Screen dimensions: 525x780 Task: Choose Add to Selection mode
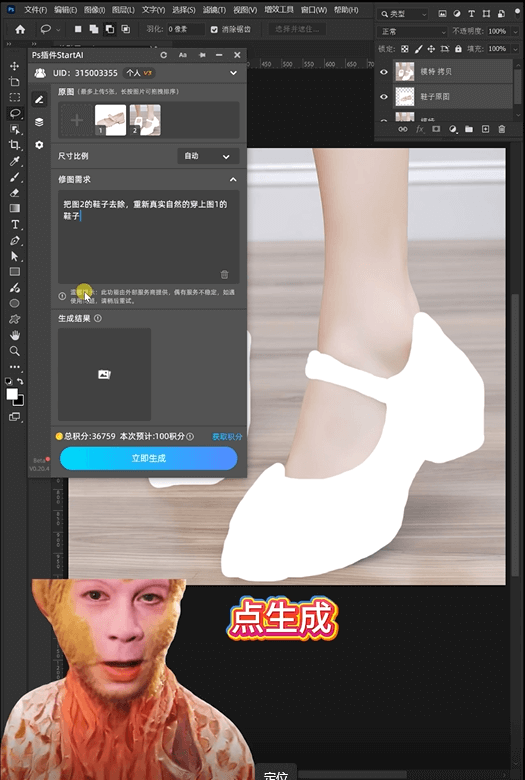(x=94, y=29)
